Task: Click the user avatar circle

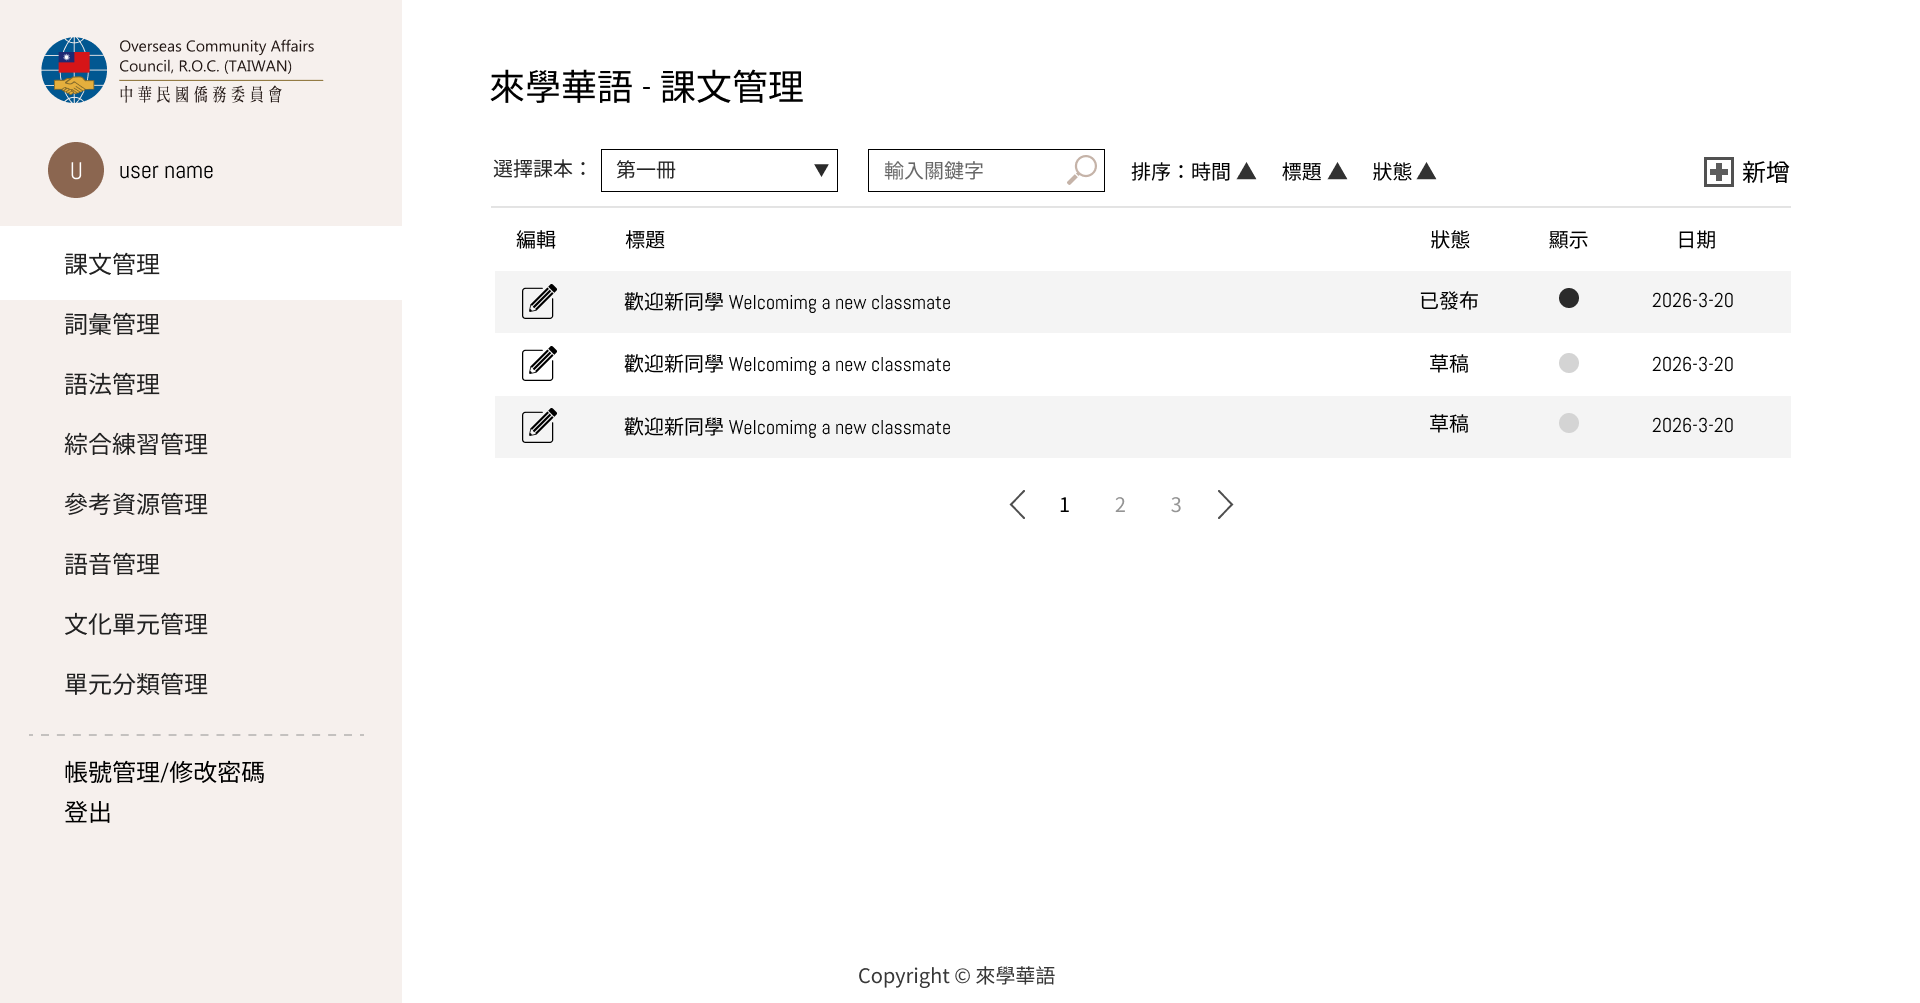Action: tap(76, 170)
